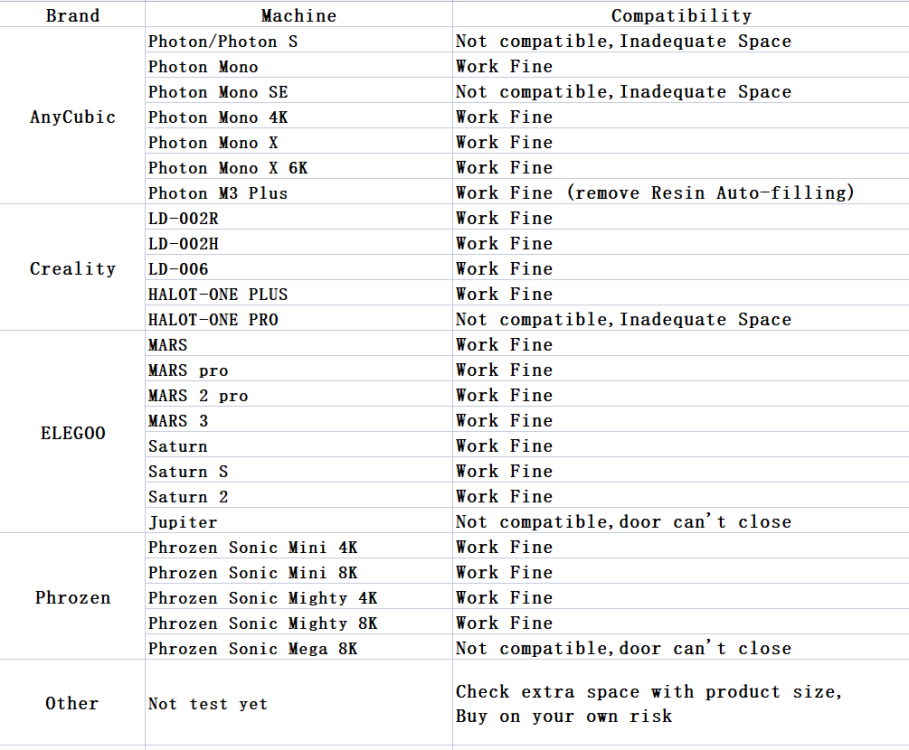Click the 'Not test yet' cell
Viewport: 909px width, 750px height.
tap(208, 704)
